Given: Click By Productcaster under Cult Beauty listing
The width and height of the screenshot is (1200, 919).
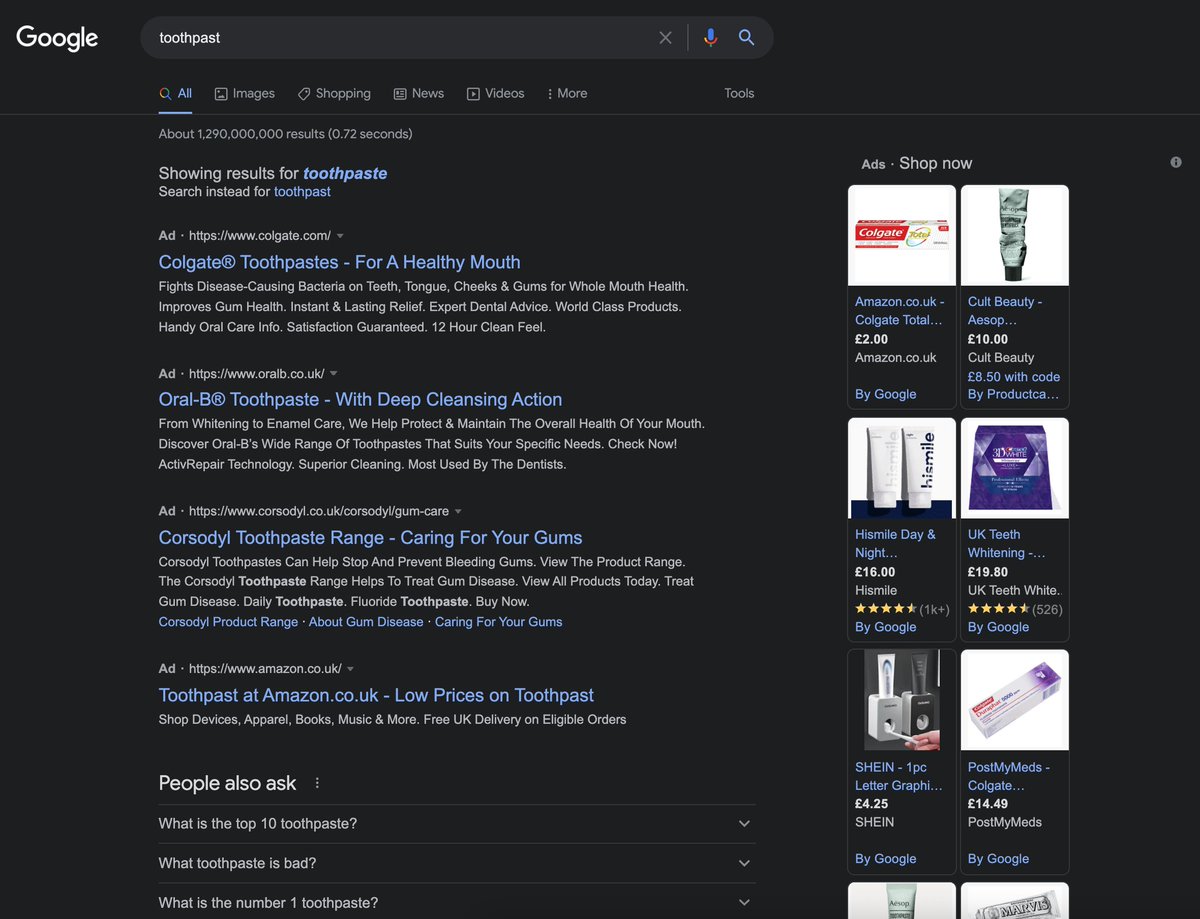Looking at the screenshot, I should coord(1013,394).
